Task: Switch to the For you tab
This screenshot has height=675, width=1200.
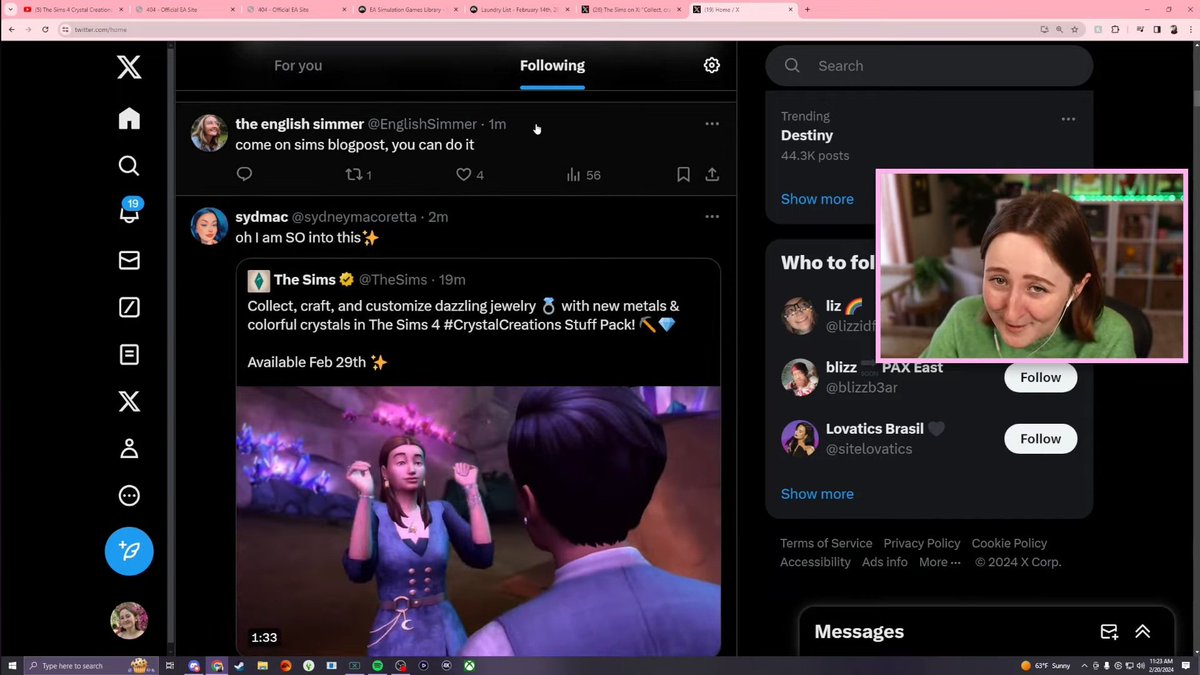Action: (298, 65)
